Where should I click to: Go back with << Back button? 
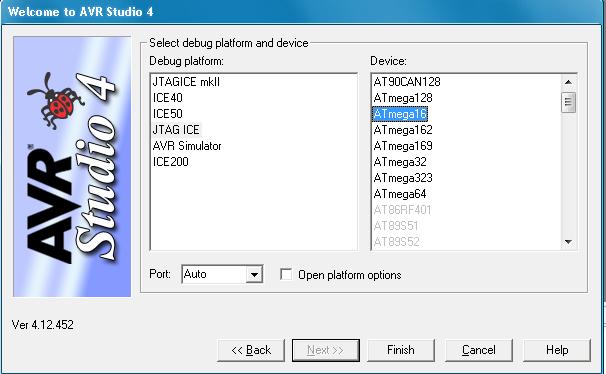pos(251,350)
